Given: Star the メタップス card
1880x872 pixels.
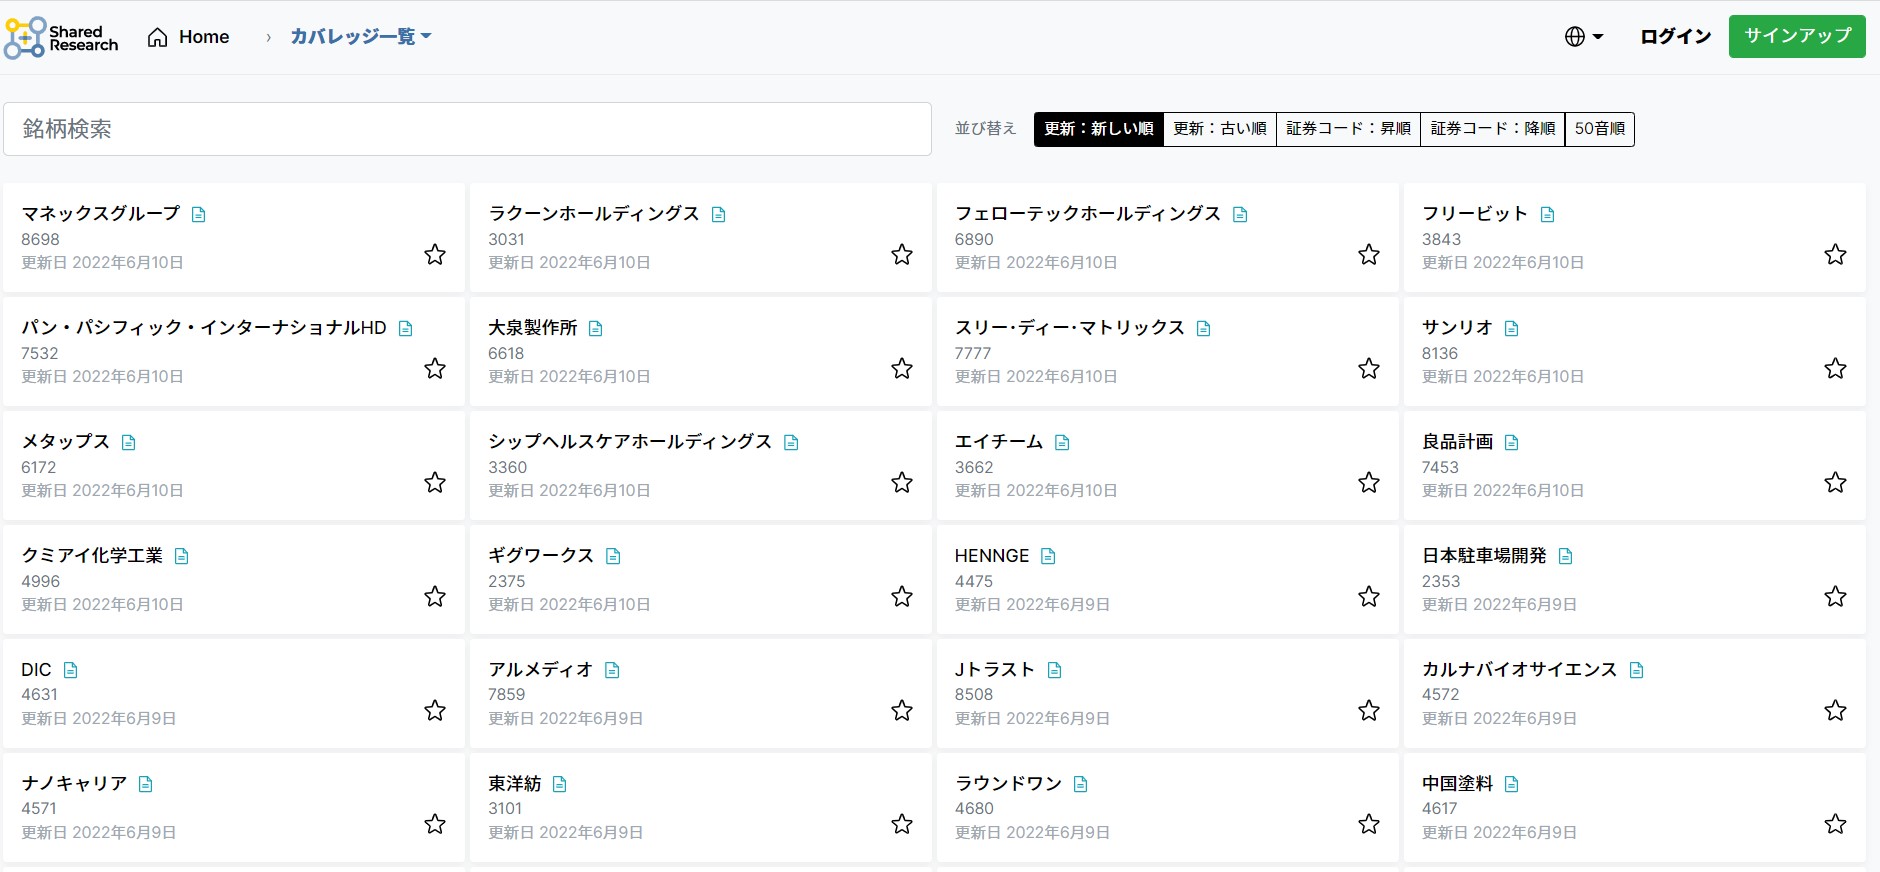Looking at the screenshot, I should pos(435,482).
